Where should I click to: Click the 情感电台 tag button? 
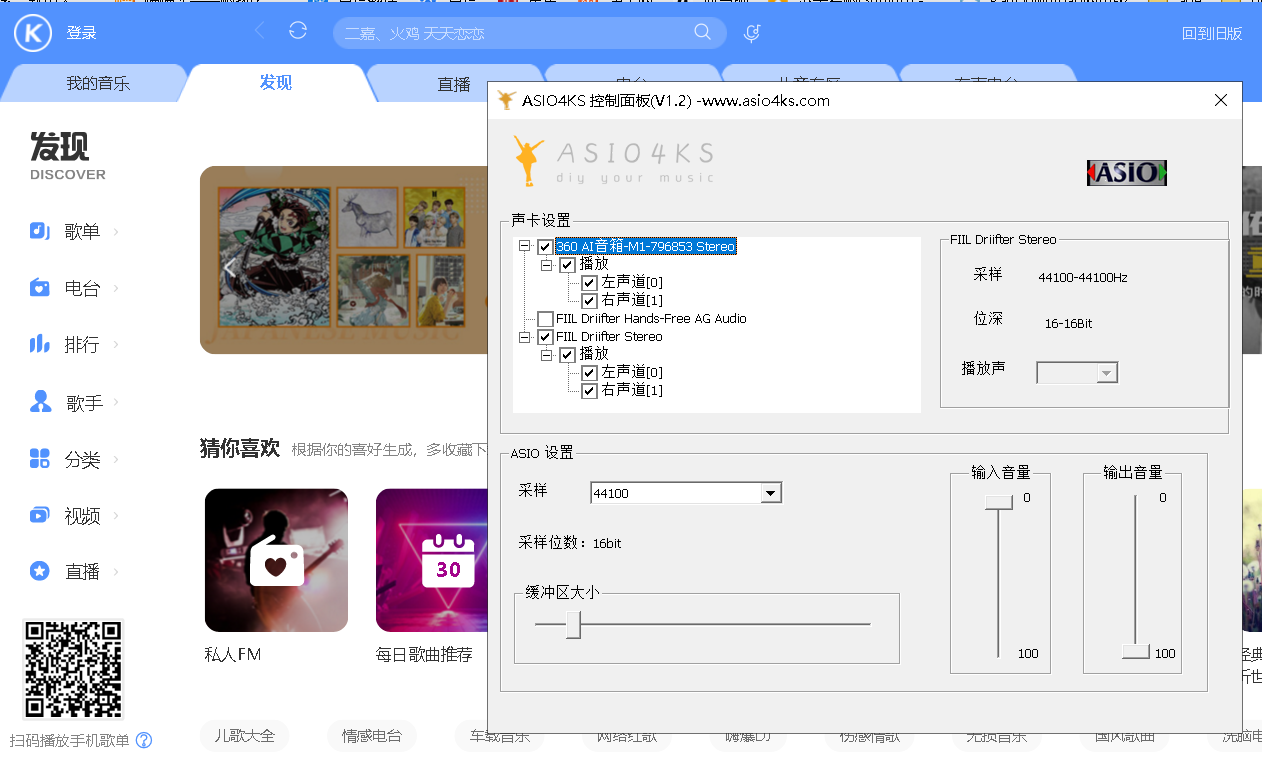(x=372, y=735)
